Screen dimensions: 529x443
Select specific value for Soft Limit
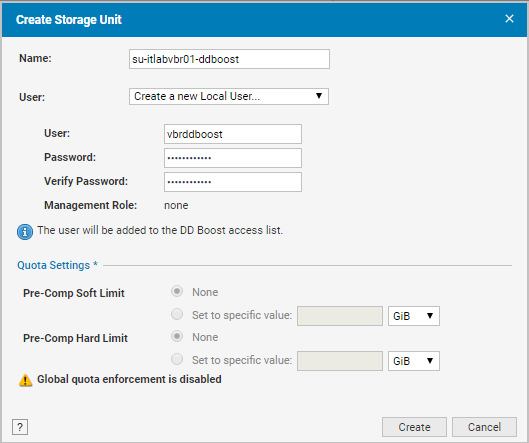tap(177, 314)
